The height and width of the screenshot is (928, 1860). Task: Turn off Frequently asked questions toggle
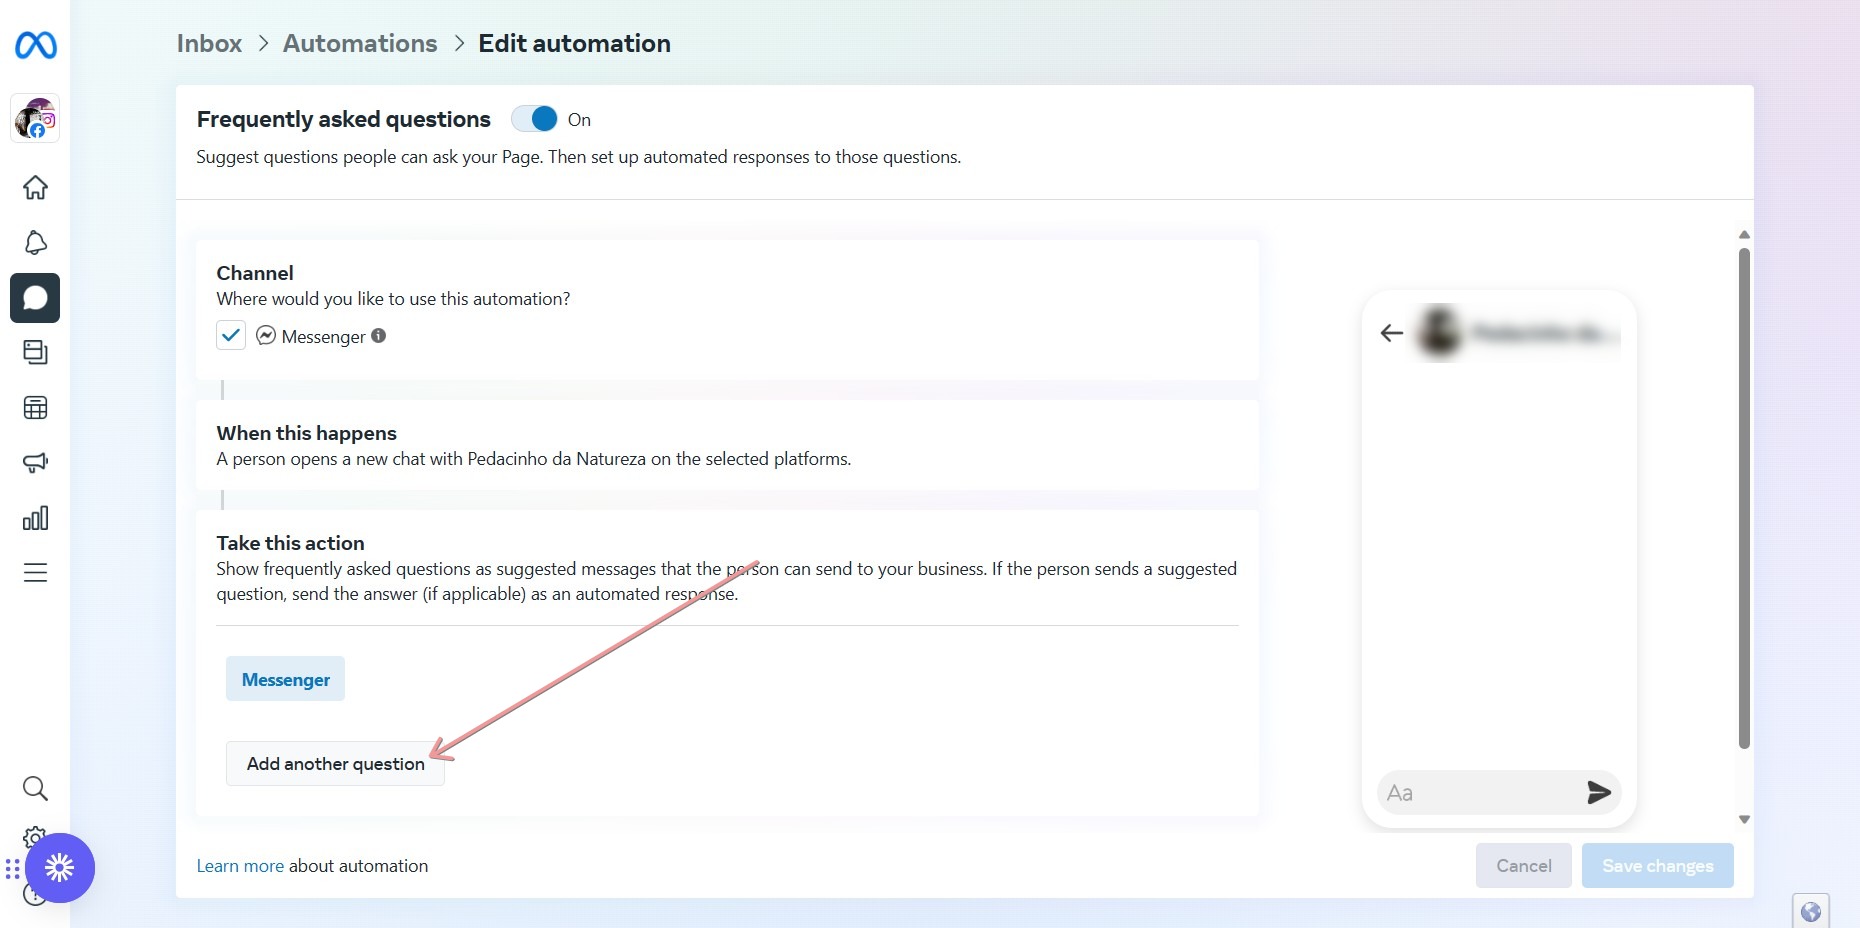pos(534,119)
